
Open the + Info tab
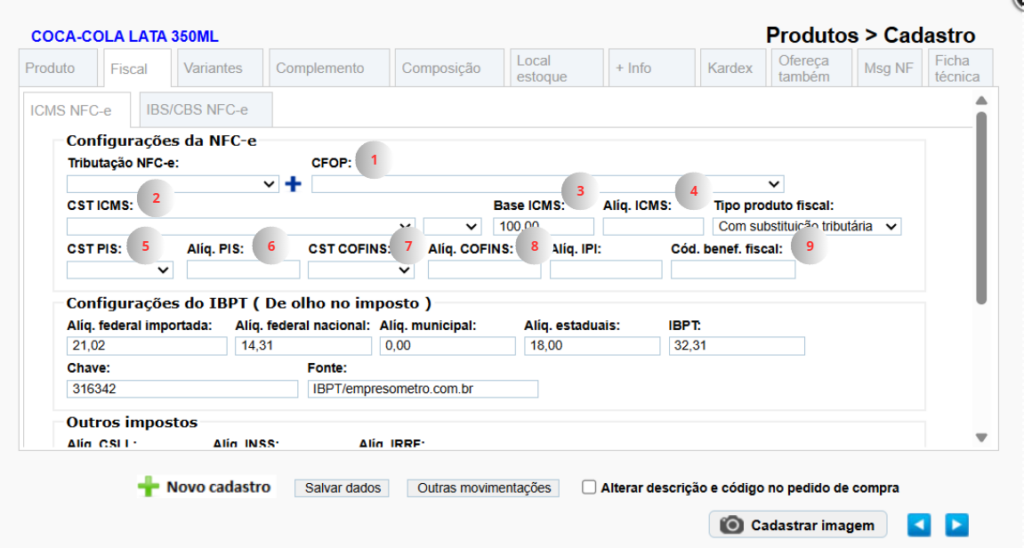click(x=652, y=68)
